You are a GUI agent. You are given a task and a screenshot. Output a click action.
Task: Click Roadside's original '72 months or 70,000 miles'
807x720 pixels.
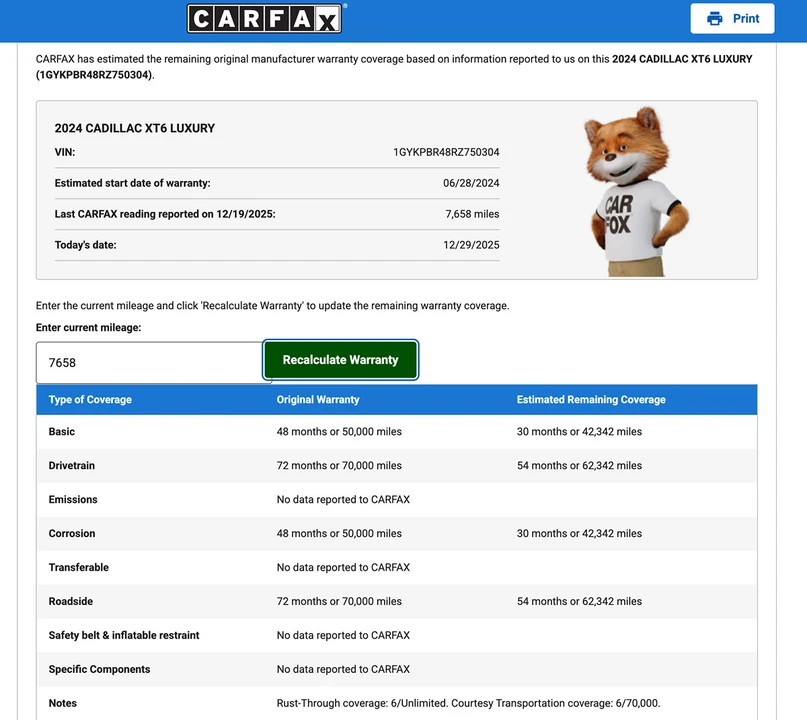pyautogui.click(x=339, y=602)
